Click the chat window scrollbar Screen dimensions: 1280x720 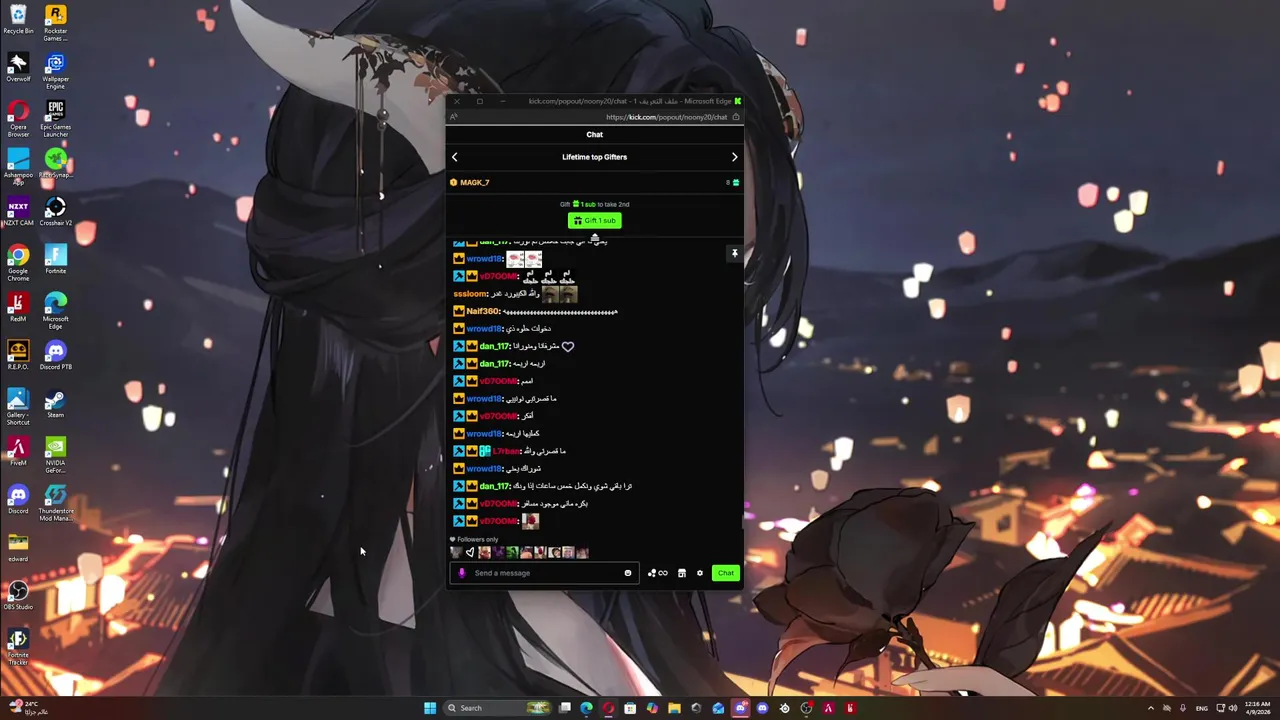pos(742,520)
